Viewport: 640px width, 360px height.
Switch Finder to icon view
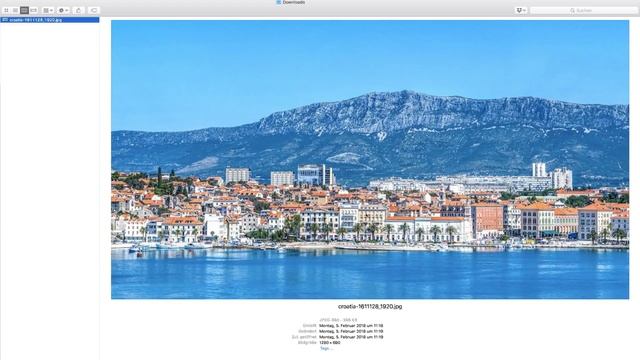[x=6, y=10]
